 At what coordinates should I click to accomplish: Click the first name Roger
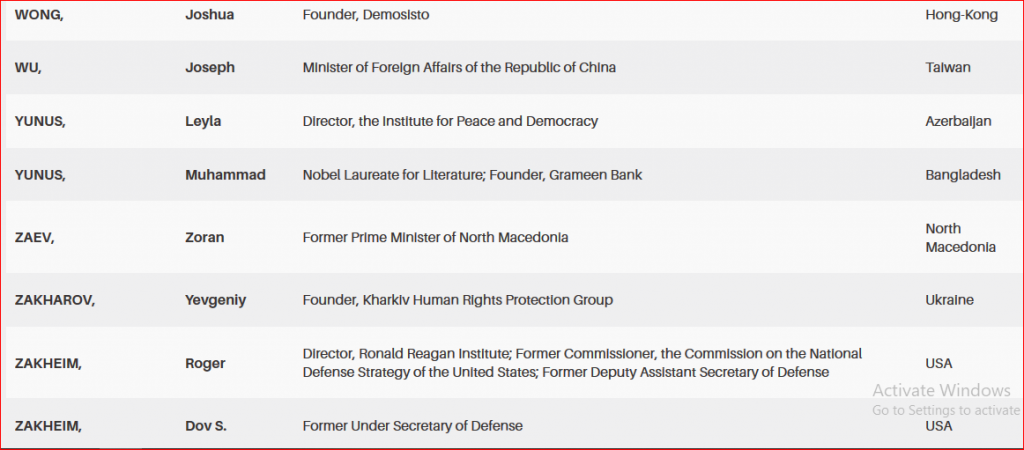(x=205, y=363)
